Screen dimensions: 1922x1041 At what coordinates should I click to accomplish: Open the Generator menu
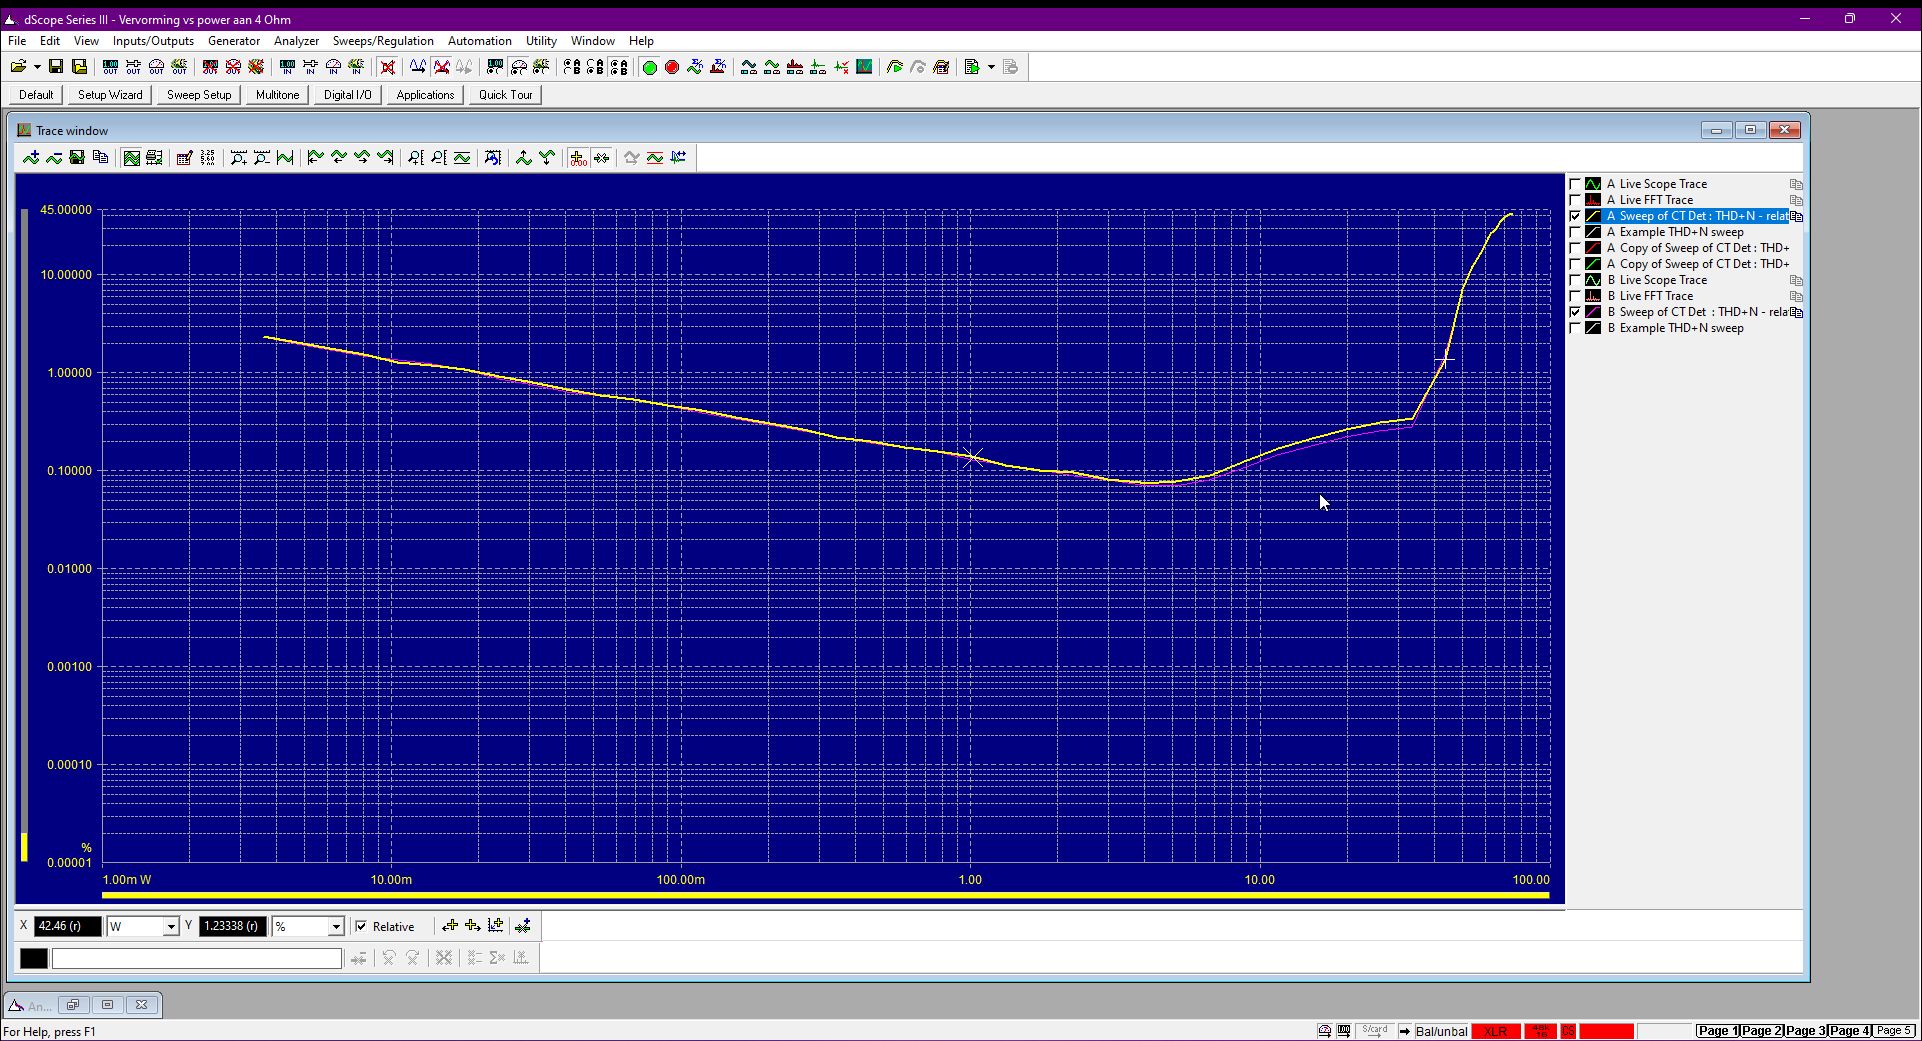point(234,41)
